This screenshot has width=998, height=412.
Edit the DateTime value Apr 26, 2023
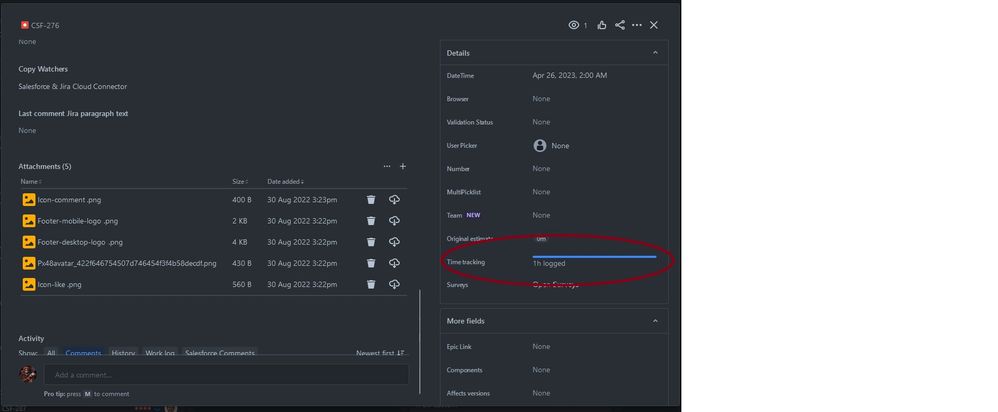(570, 75)
